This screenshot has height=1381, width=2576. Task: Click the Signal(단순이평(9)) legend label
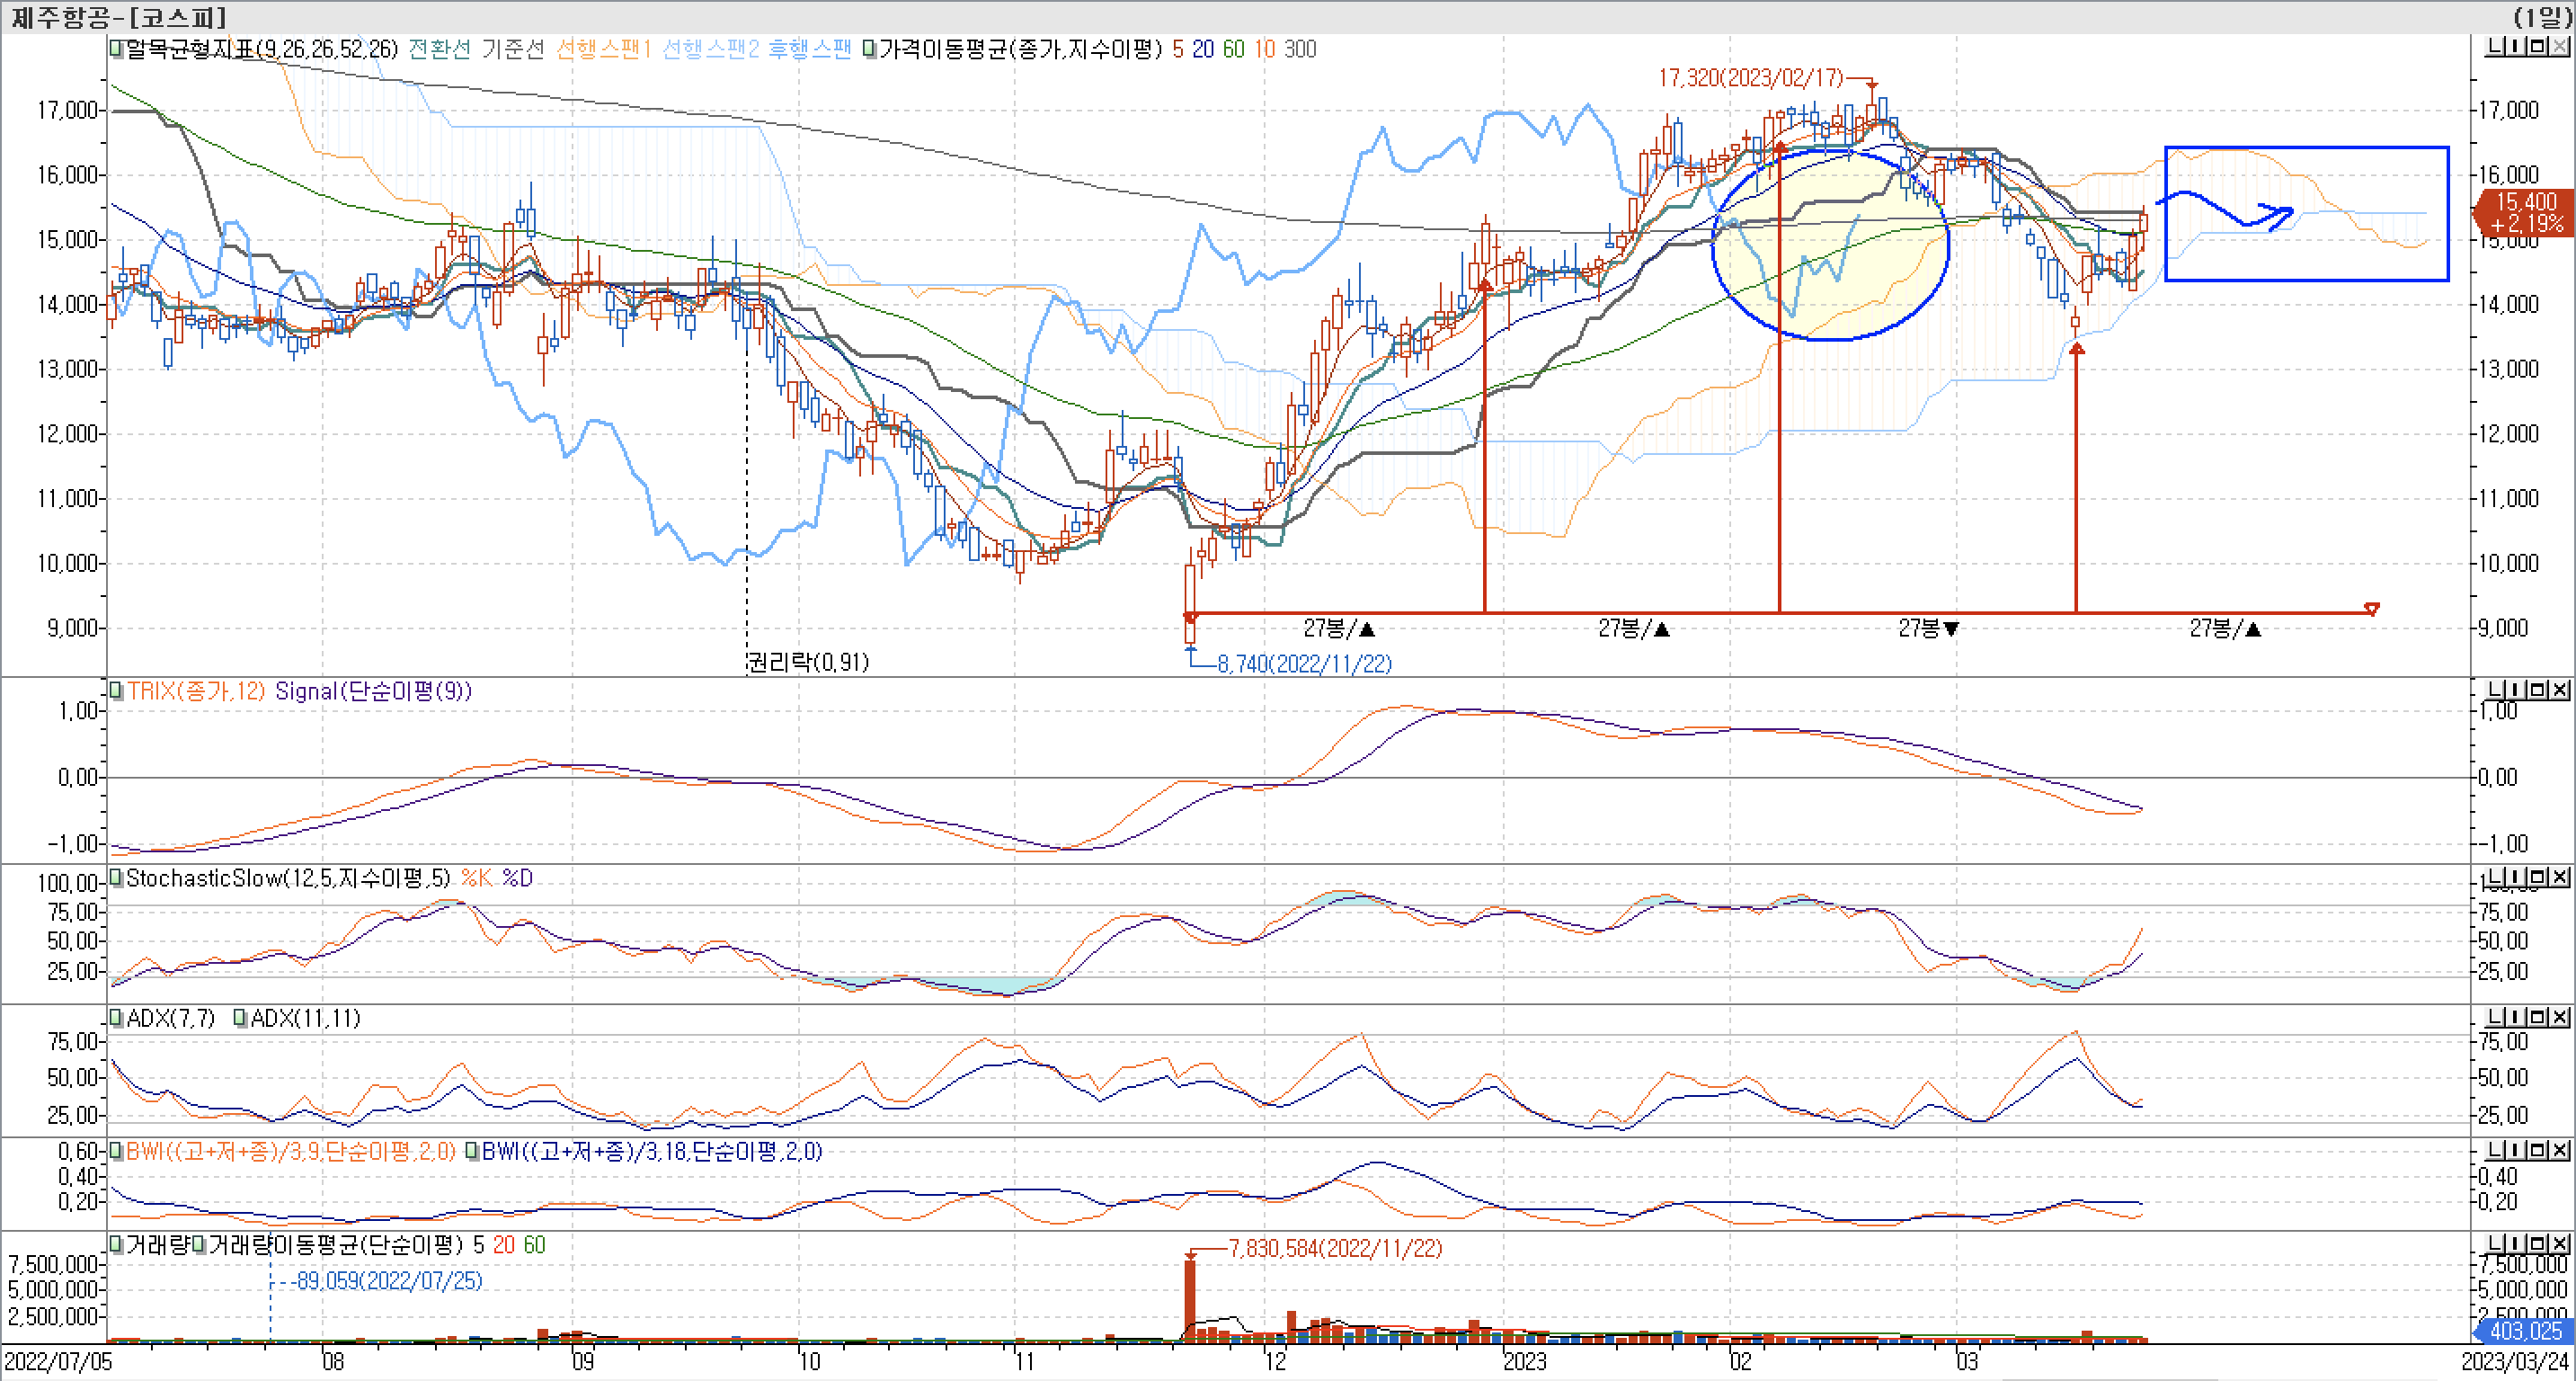pyautogui.click(x=373, y=691)
